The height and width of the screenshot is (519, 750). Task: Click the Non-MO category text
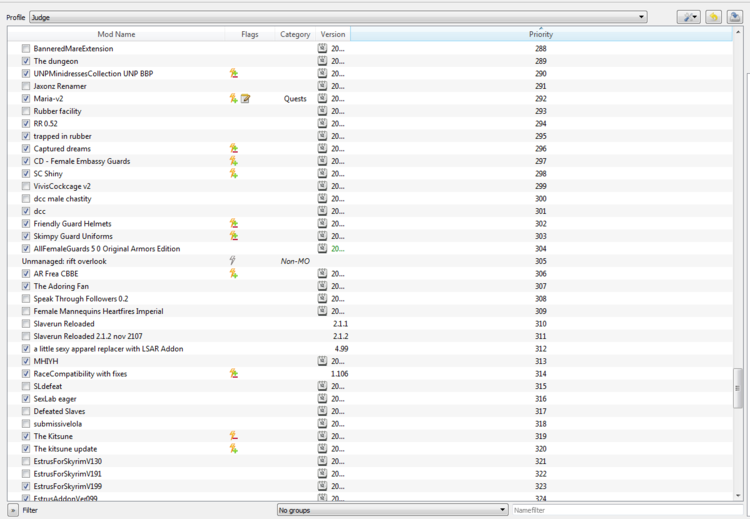click(295, 261)
